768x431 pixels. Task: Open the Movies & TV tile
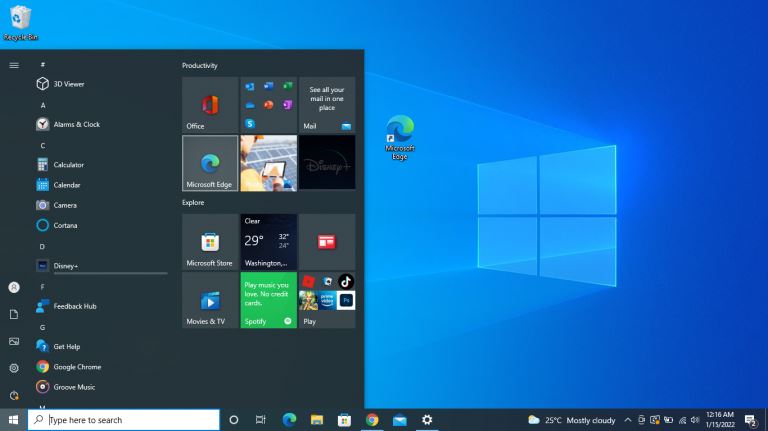point(210,300)
